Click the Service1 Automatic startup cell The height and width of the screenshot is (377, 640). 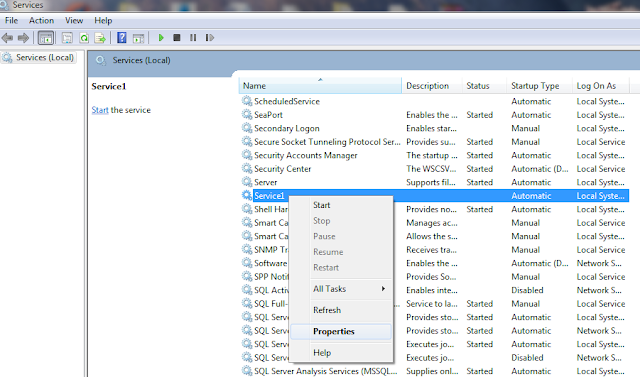tap(531, 195)
